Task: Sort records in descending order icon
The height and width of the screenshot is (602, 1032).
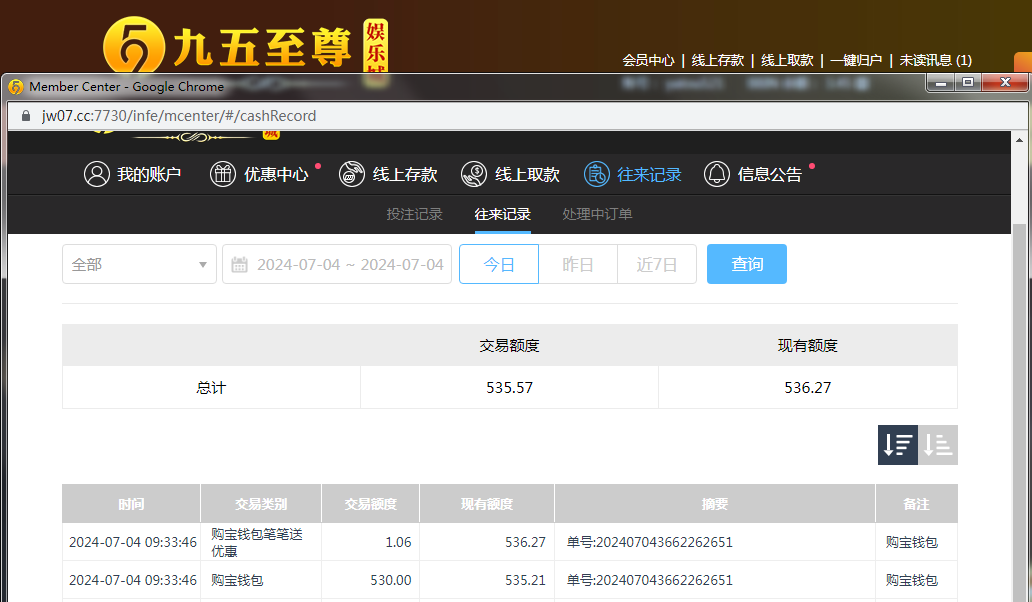Action: click(x=898, y=445)
